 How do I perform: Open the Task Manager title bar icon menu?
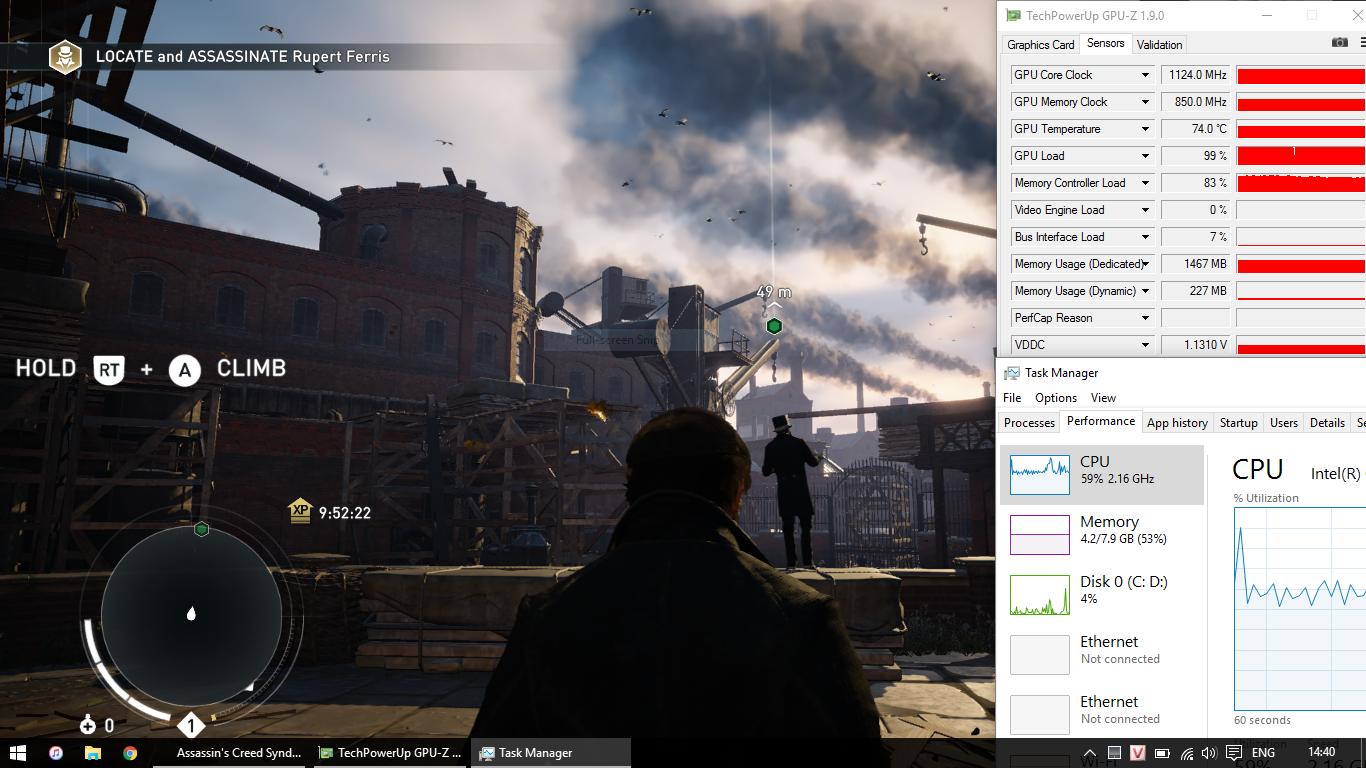point(1011,373)
